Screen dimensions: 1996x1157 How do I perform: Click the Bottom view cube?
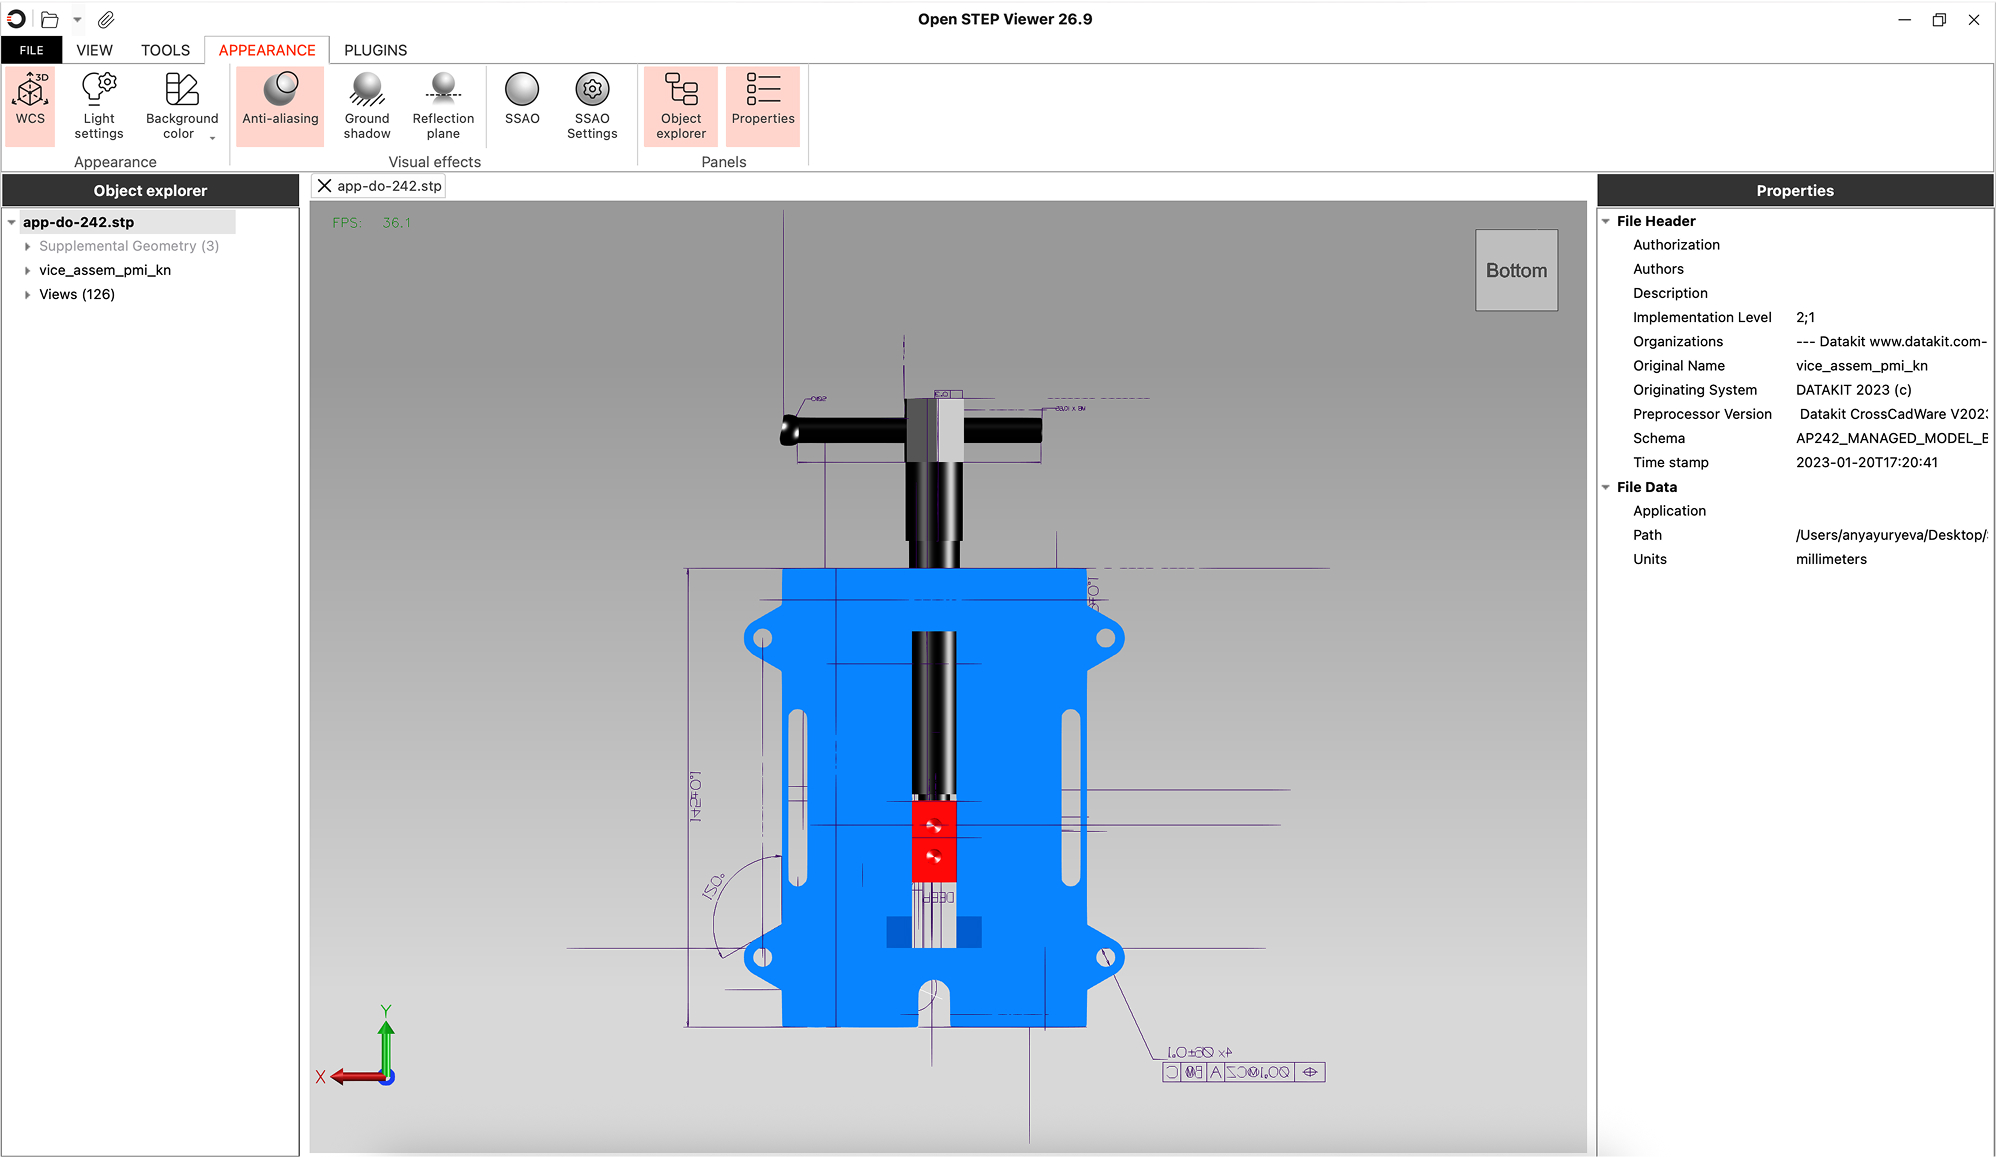click(1516, 270)
